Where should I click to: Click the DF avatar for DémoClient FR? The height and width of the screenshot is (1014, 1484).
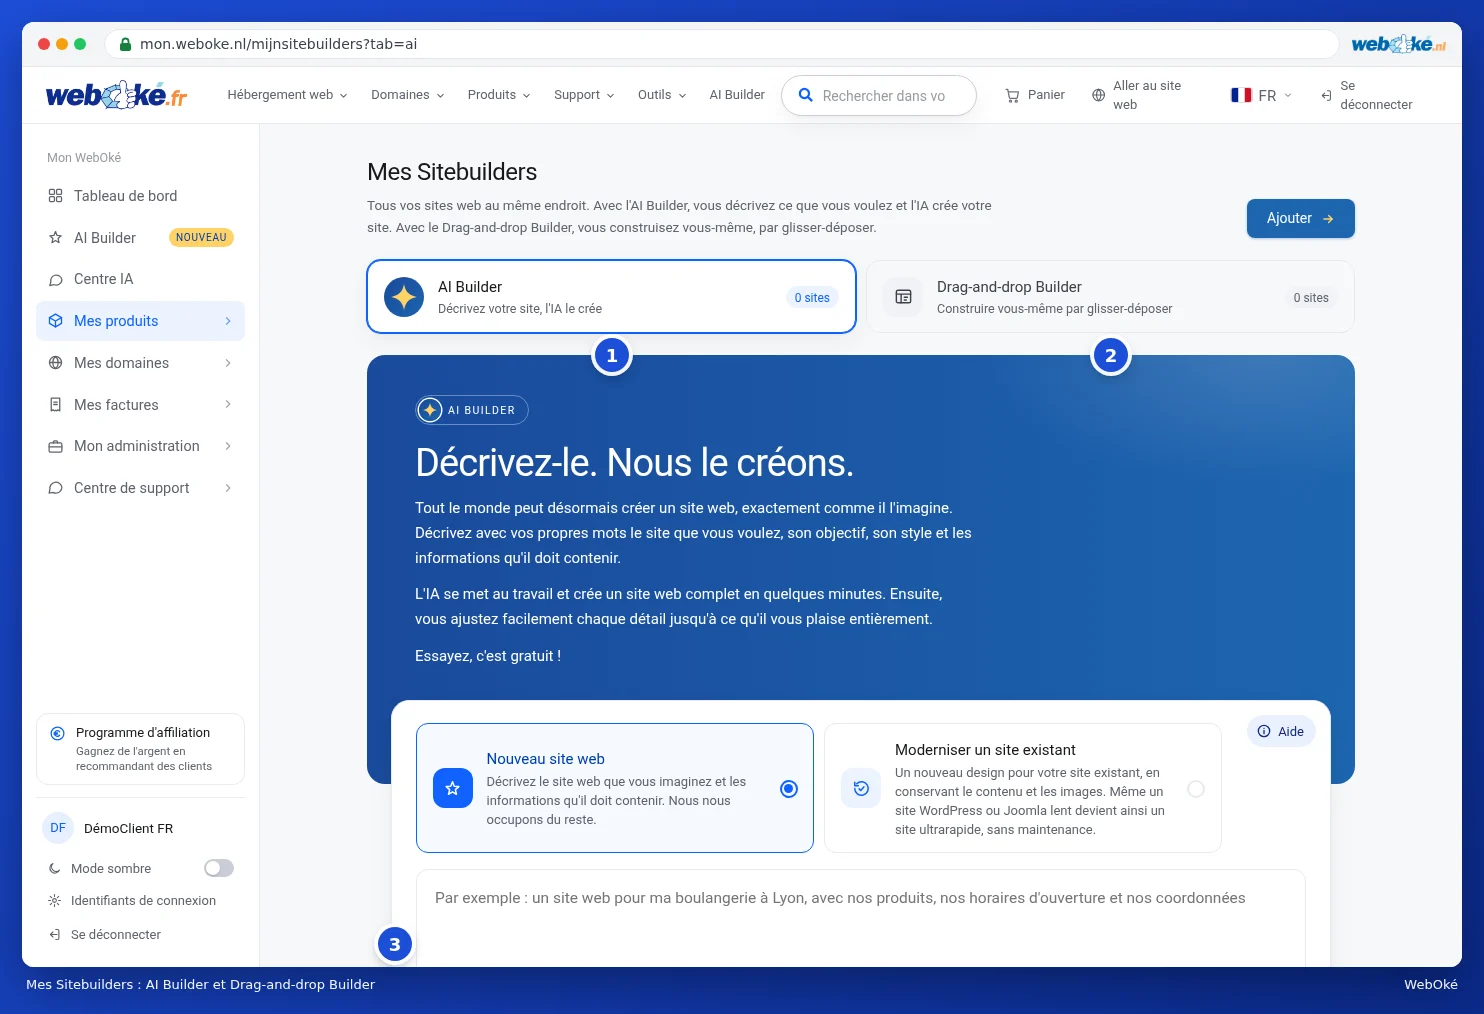coord(58,828)
